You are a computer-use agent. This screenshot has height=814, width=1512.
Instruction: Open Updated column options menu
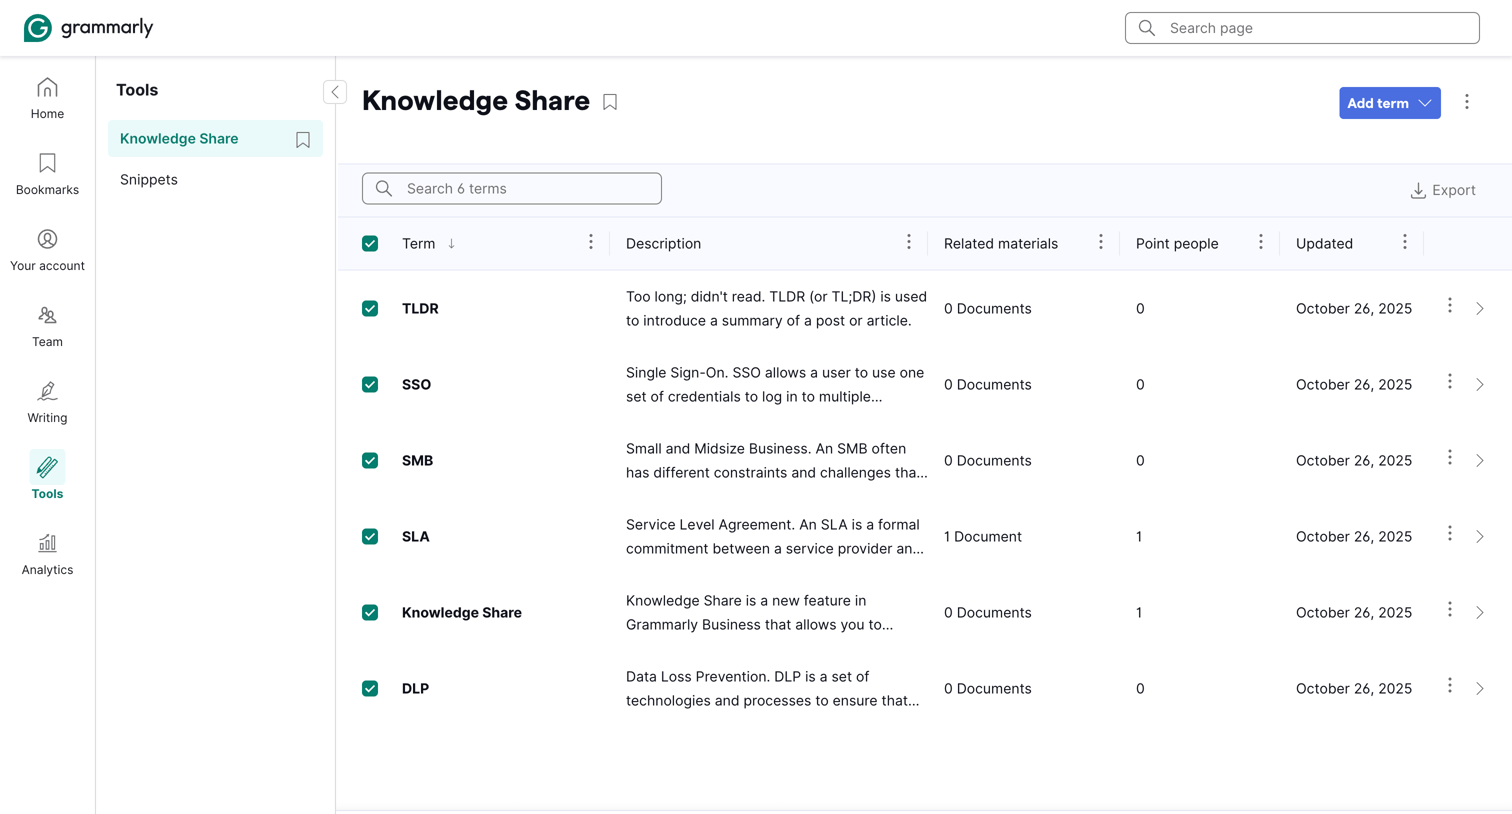click(x=1405, y=242)
